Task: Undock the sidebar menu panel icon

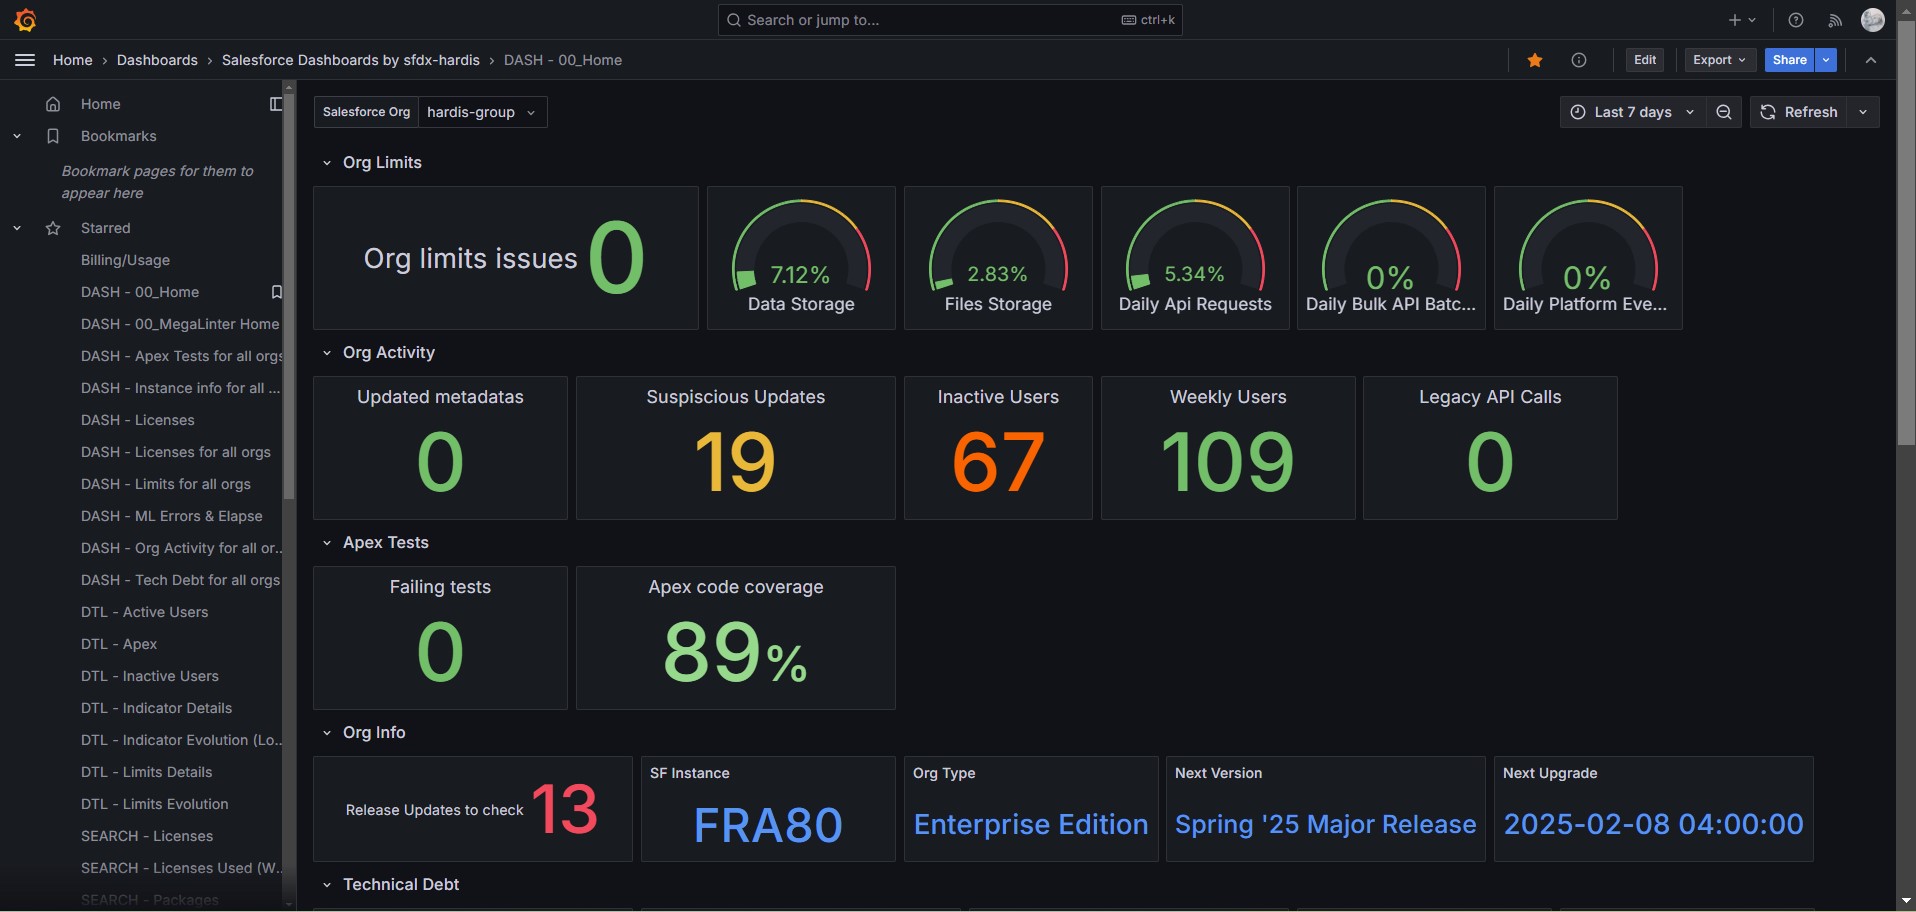Action: (x=276, y=104)
